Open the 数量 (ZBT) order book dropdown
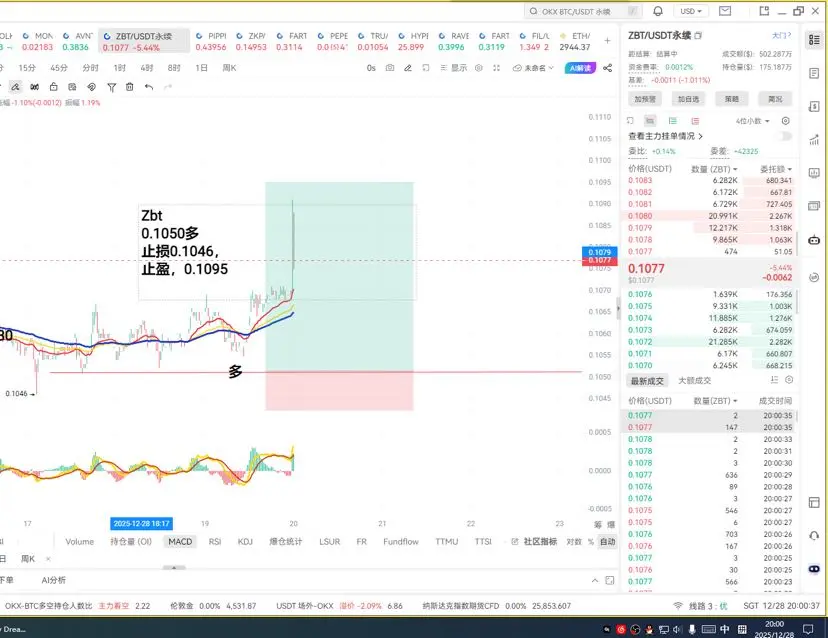828x638 pixels. (714, 169)
